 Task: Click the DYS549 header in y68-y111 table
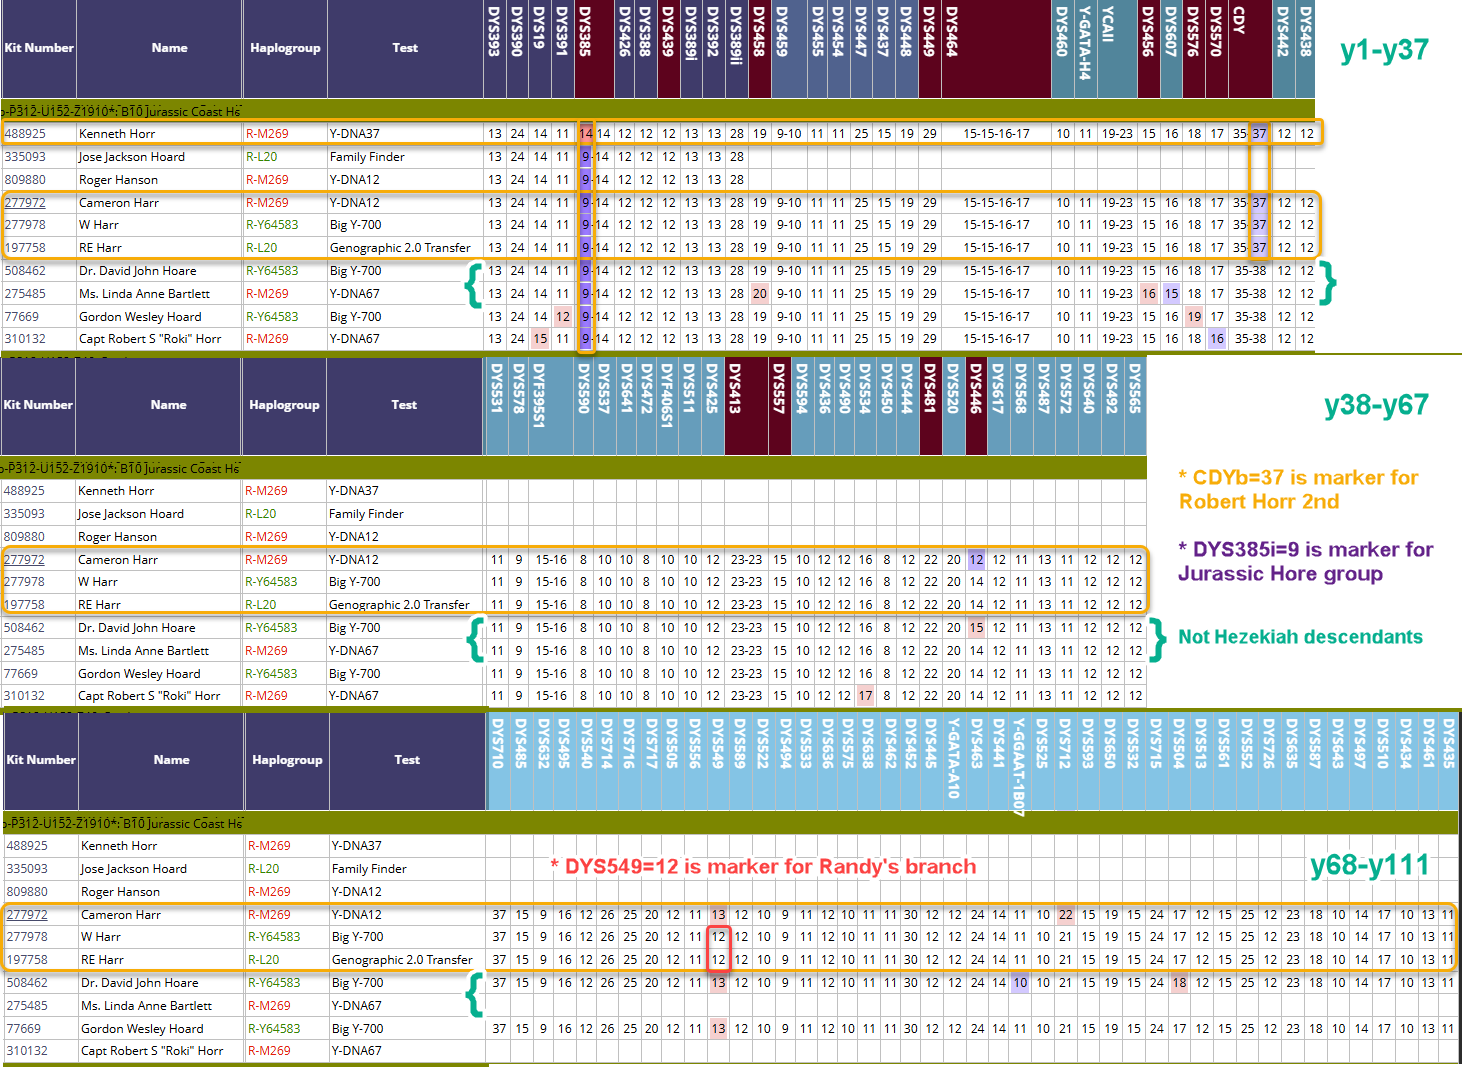click(x=717, y=760)
